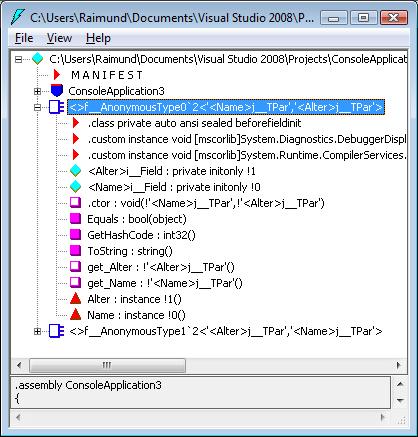Image resolution: width=418 pixels, height=437 pixels.
Task: Select the get_Alter method row
Action: [x=161, y=267]
